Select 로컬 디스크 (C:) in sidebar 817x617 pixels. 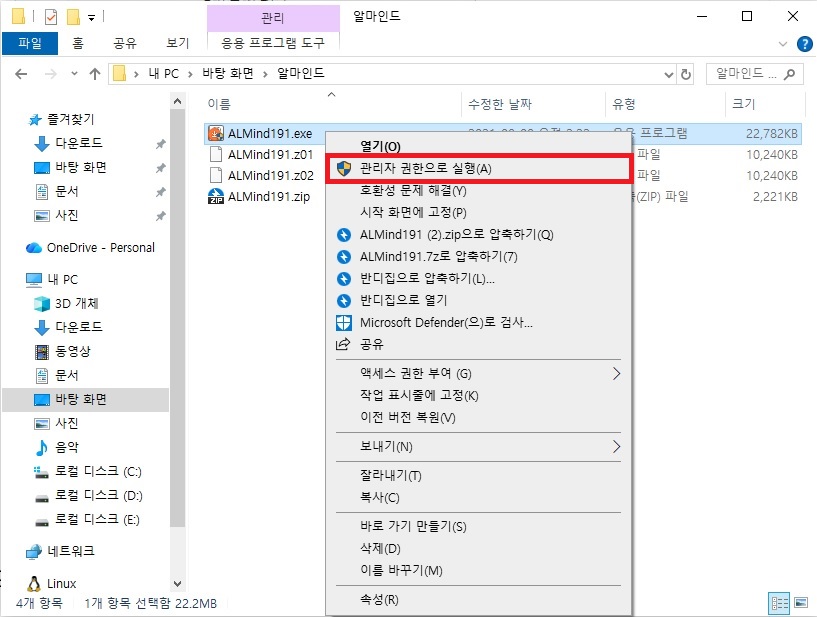click(98, 472)
